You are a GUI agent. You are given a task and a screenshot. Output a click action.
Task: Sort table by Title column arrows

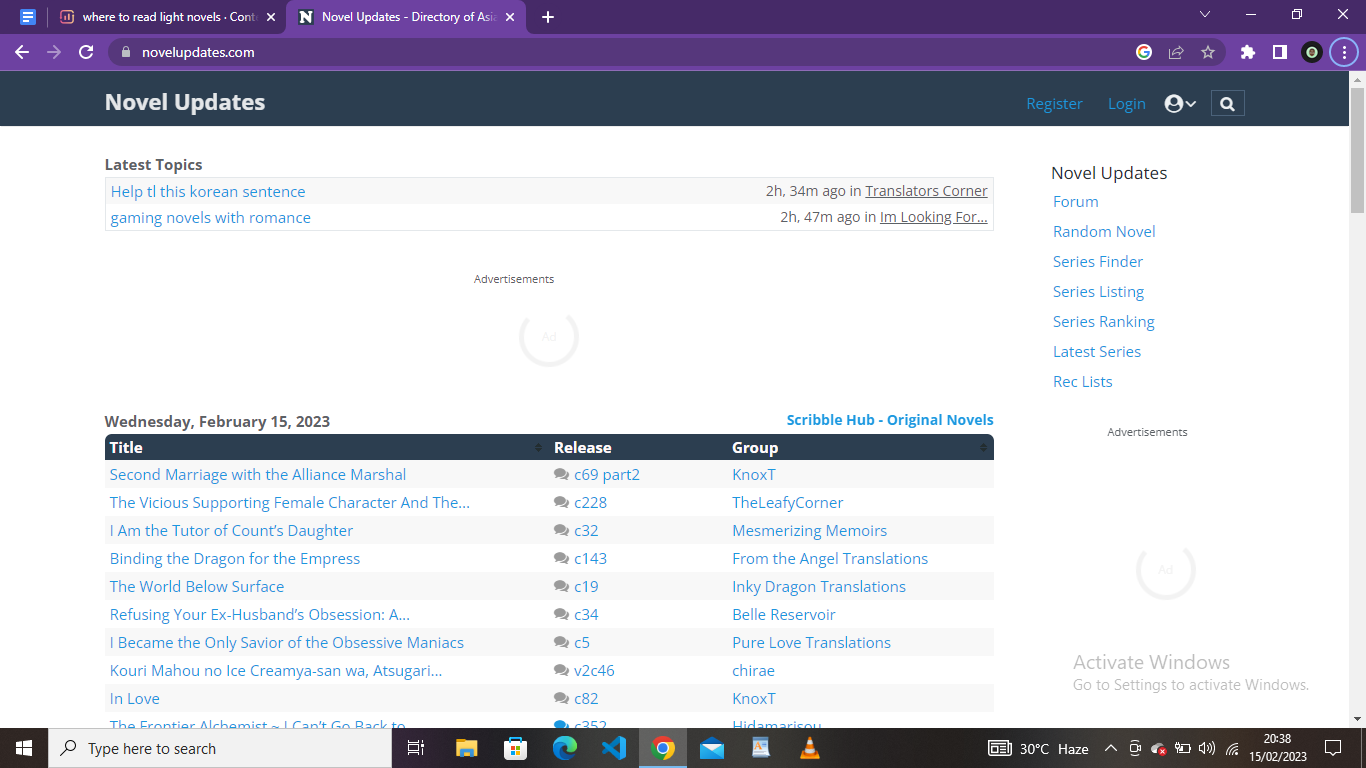point(539,447)
